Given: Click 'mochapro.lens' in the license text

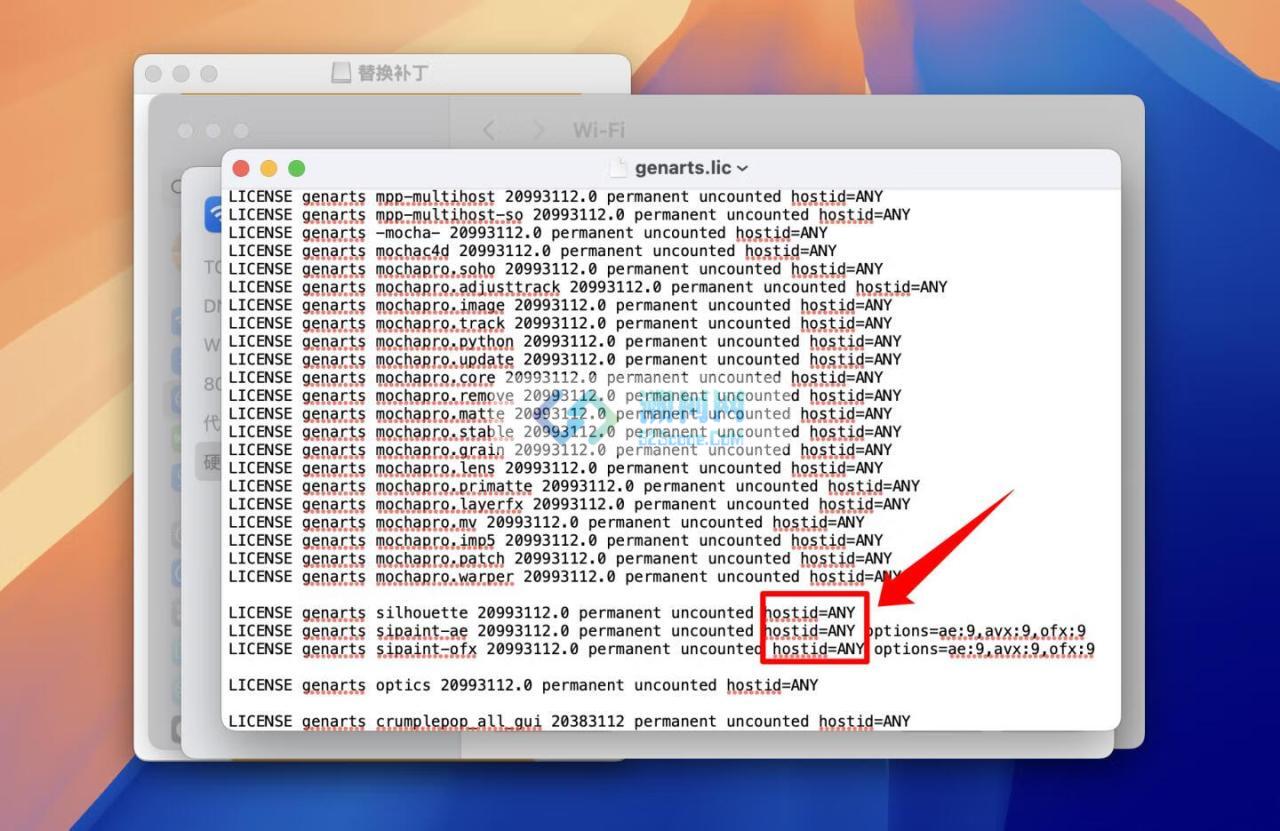Looking at the screenshot, I should point(435,468).
